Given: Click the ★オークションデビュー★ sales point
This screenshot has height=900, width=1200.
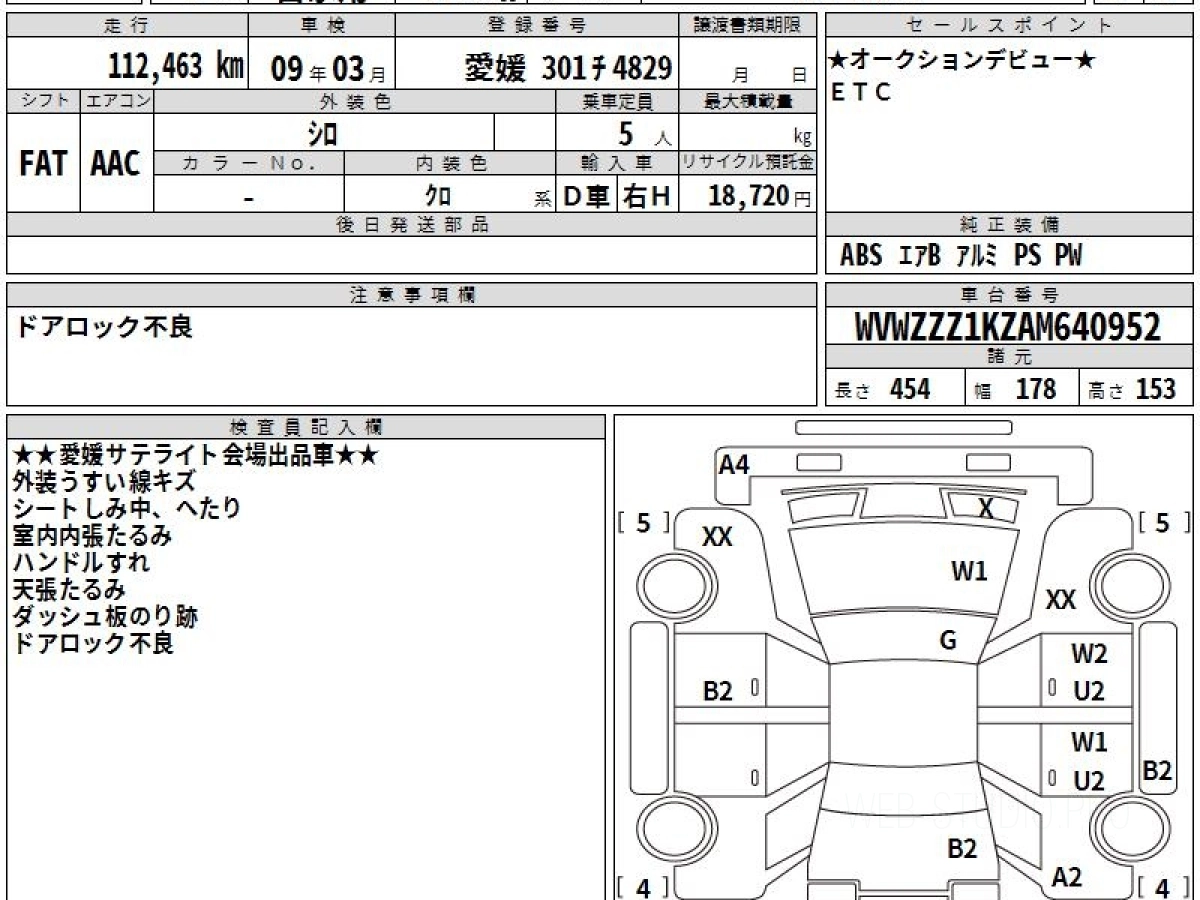Looking at the screenshot, I should (961, 61).
